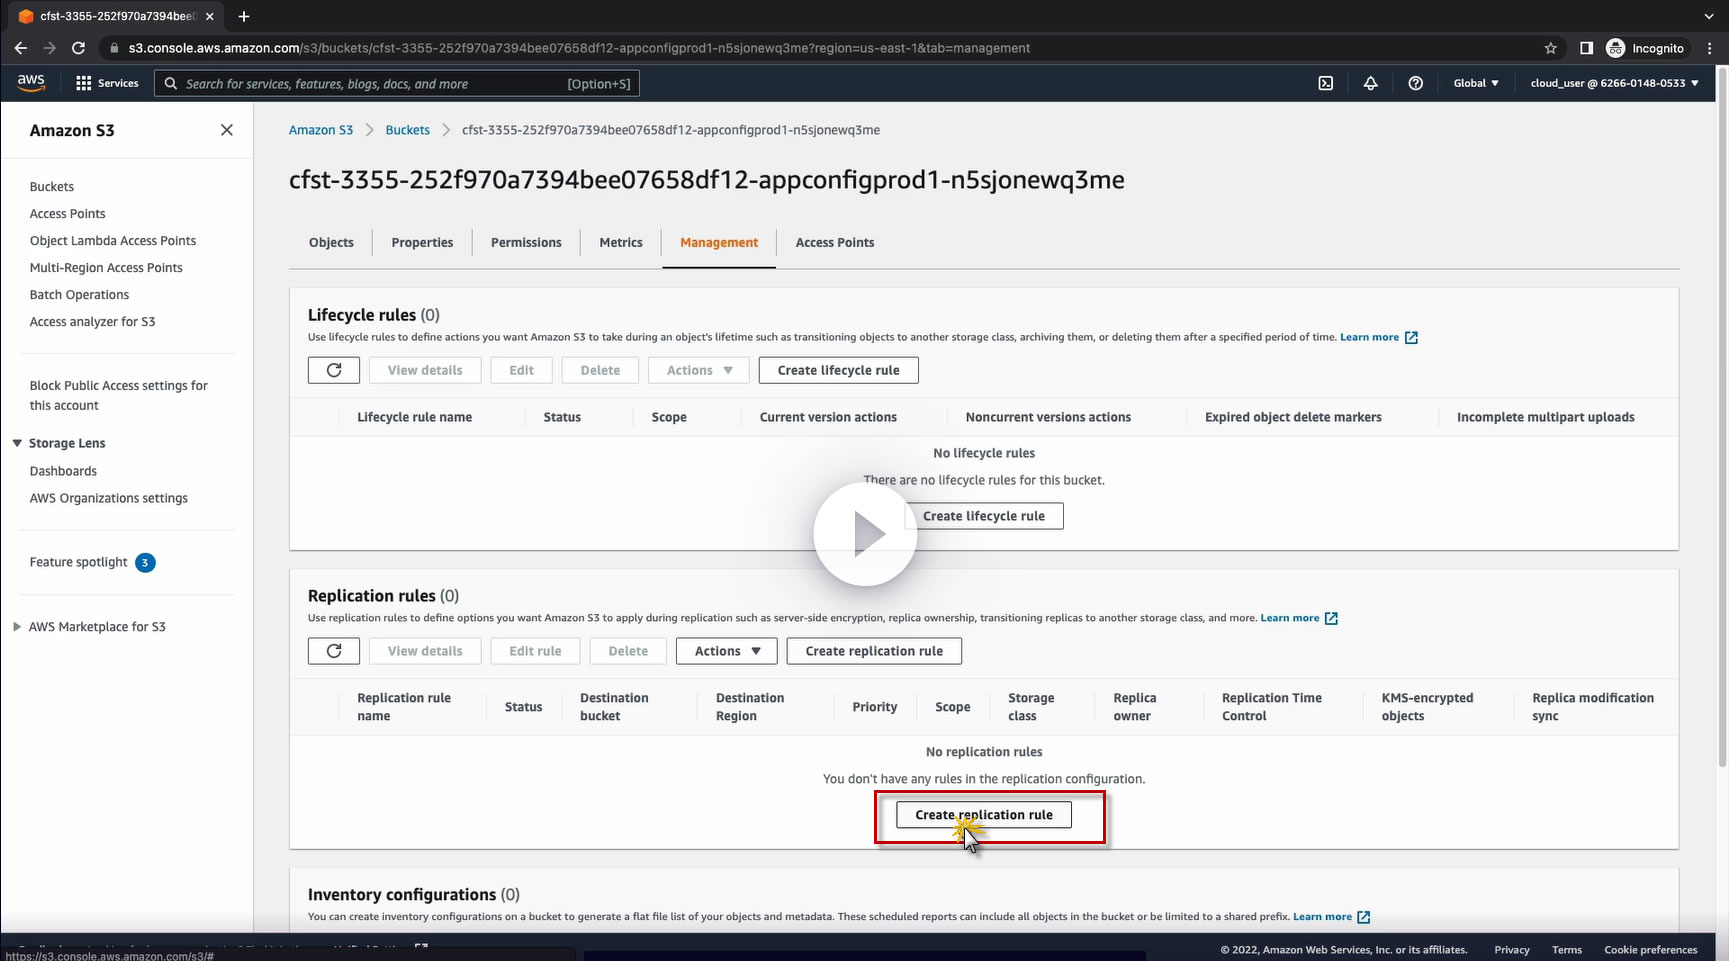Click Learn more link for Lifecycle rules
The height and width of the screenshot is (961, 1729).
point(1369,337)
